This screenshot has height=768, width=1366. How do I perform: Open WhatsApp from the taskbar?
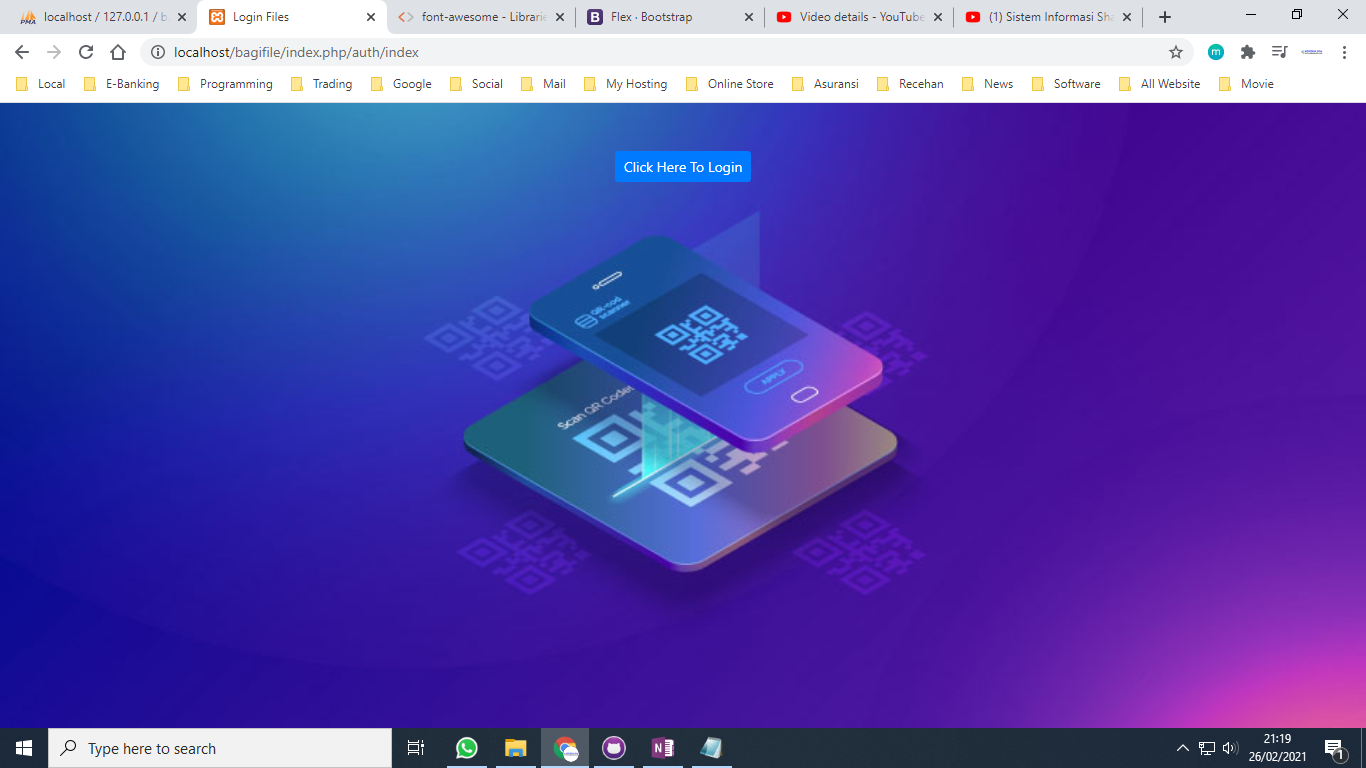466,748
